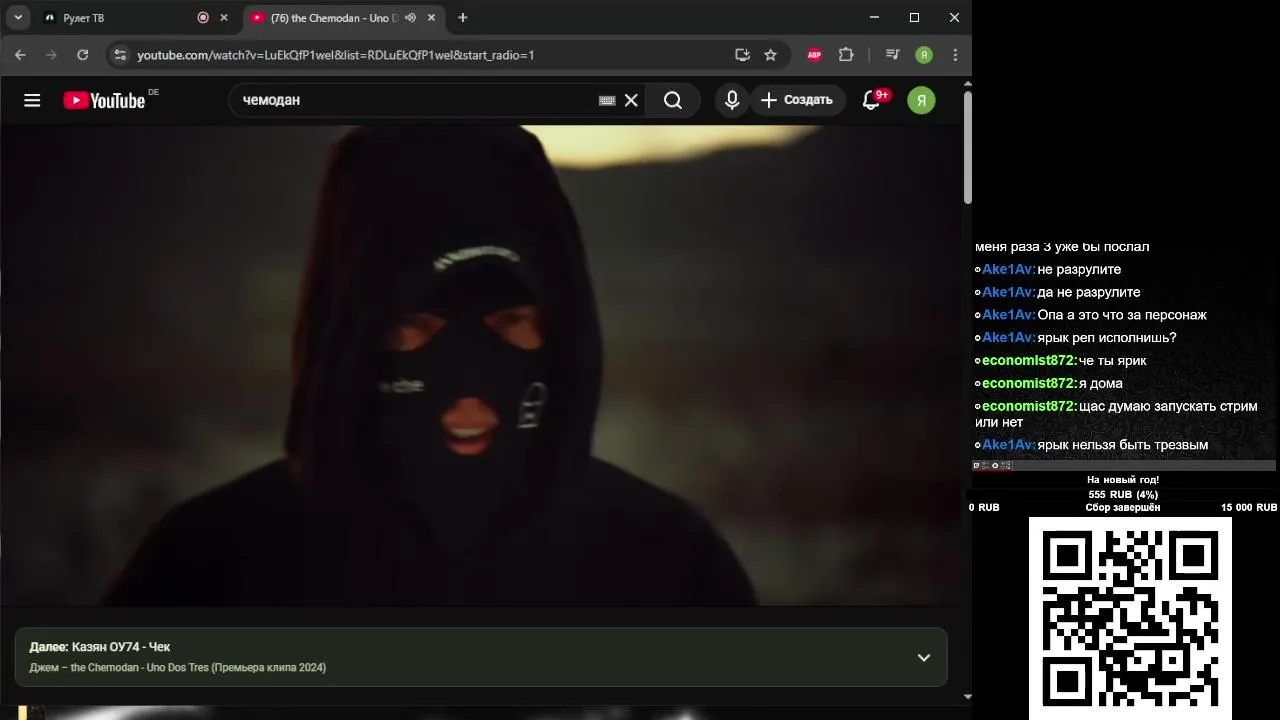View site information icon in address bar
Screen dimensions: 1280x720
tap(120, 55)
